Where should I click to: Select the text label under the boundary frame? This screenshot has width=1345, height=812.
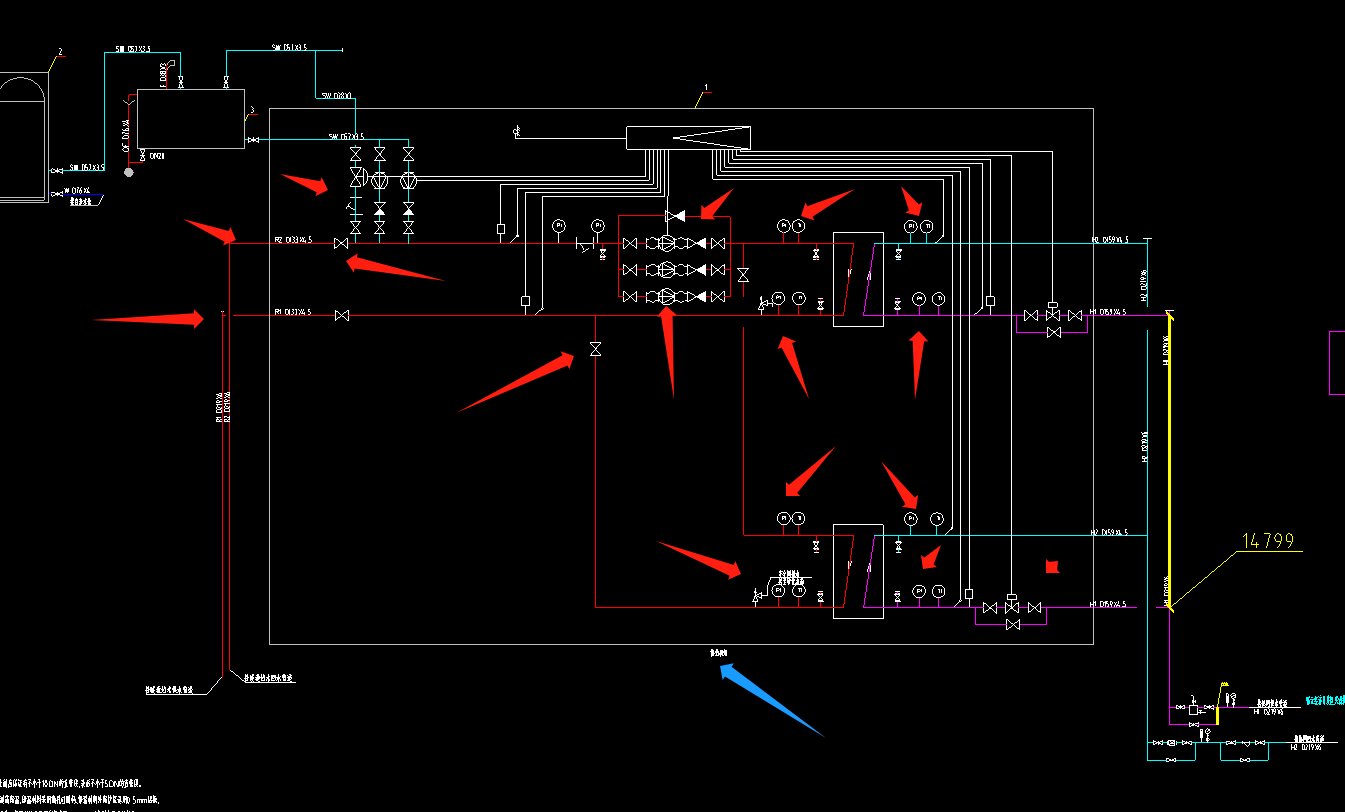click(x=720, y=653)
